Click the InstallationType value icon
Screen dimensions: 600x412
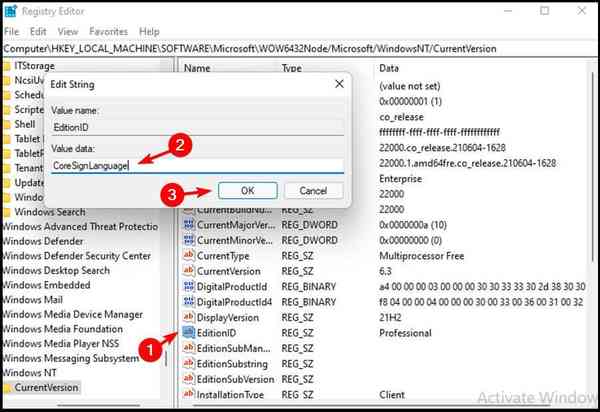tap(189, 394)
